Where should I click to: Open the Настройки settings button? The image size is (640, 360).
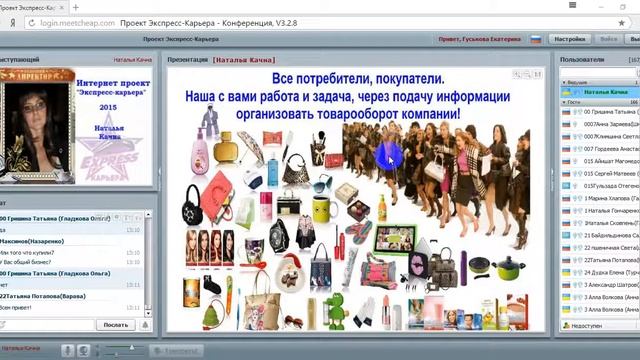570,39
